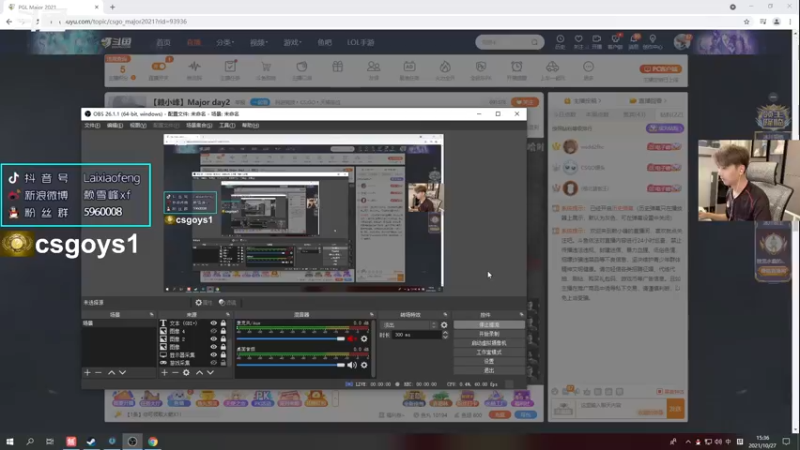
Task: Click 开始录制 to start recording
Action: point(489,334)
